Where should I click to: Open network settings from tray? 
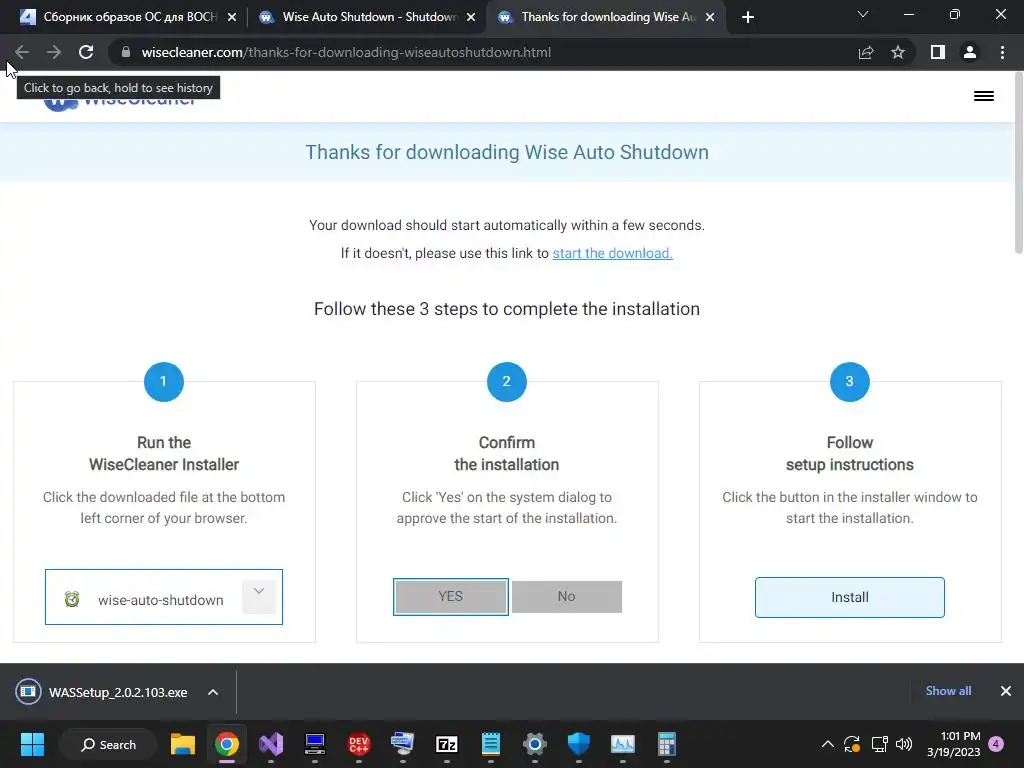point(879,744)
